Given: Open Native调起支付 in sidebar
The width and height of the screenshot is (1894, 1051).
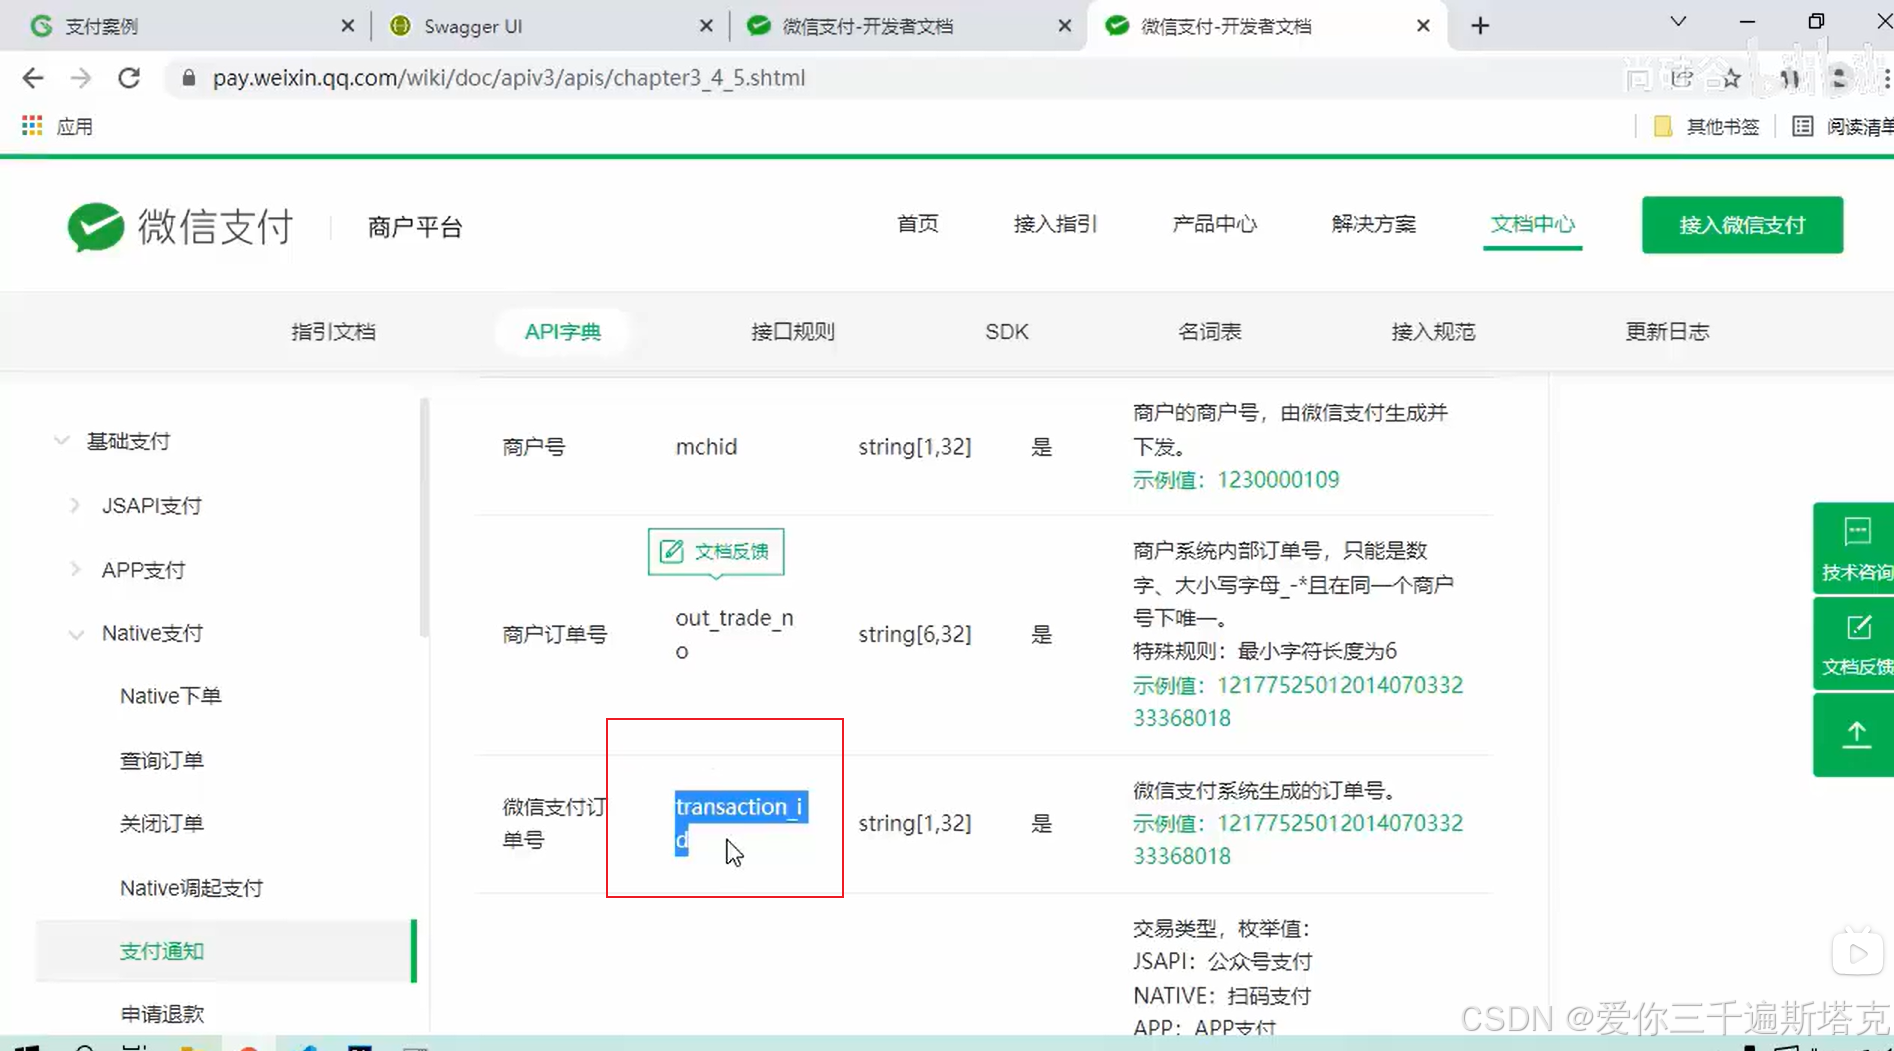Looking at the screenshot, I should click(x=191, y=888).
